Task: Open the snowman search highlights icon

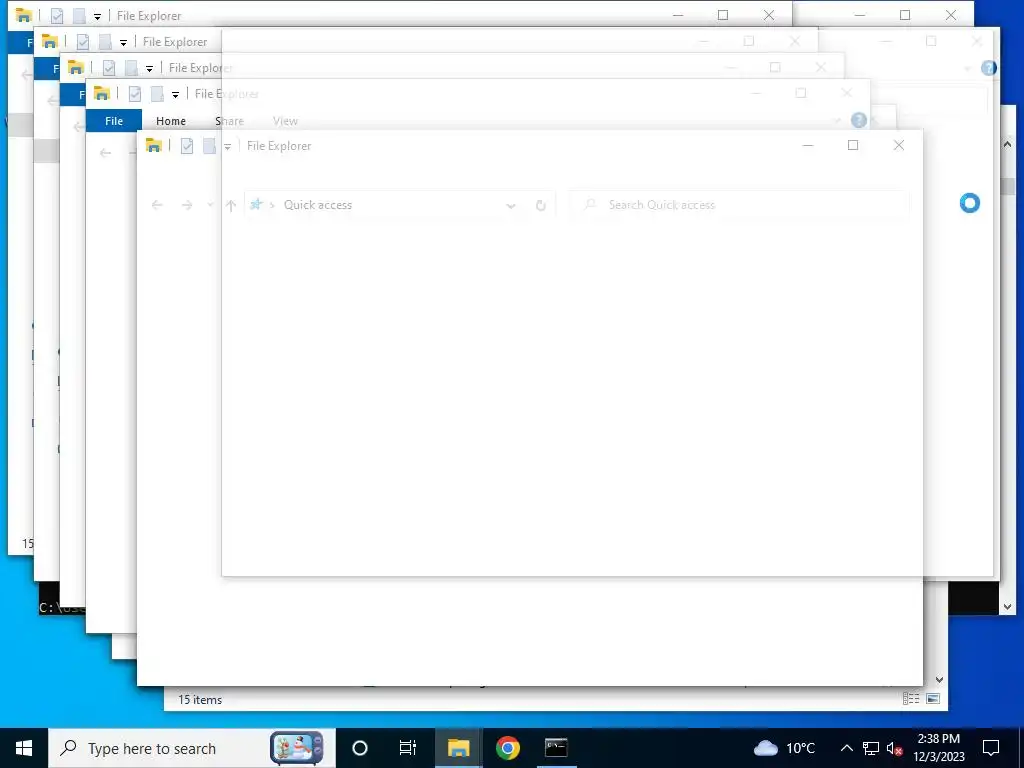Action: 296,748
